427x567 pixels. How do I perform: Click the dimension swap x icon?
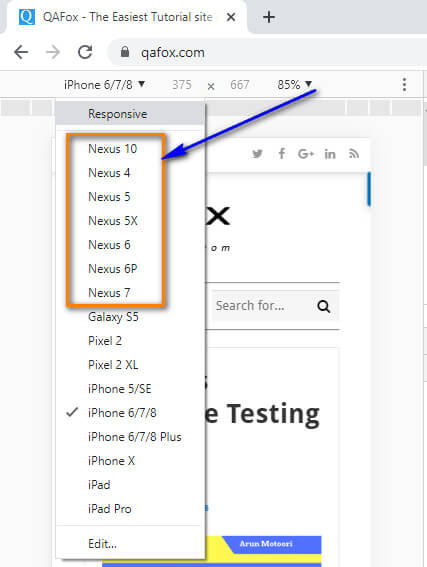[x=211, y=86]
